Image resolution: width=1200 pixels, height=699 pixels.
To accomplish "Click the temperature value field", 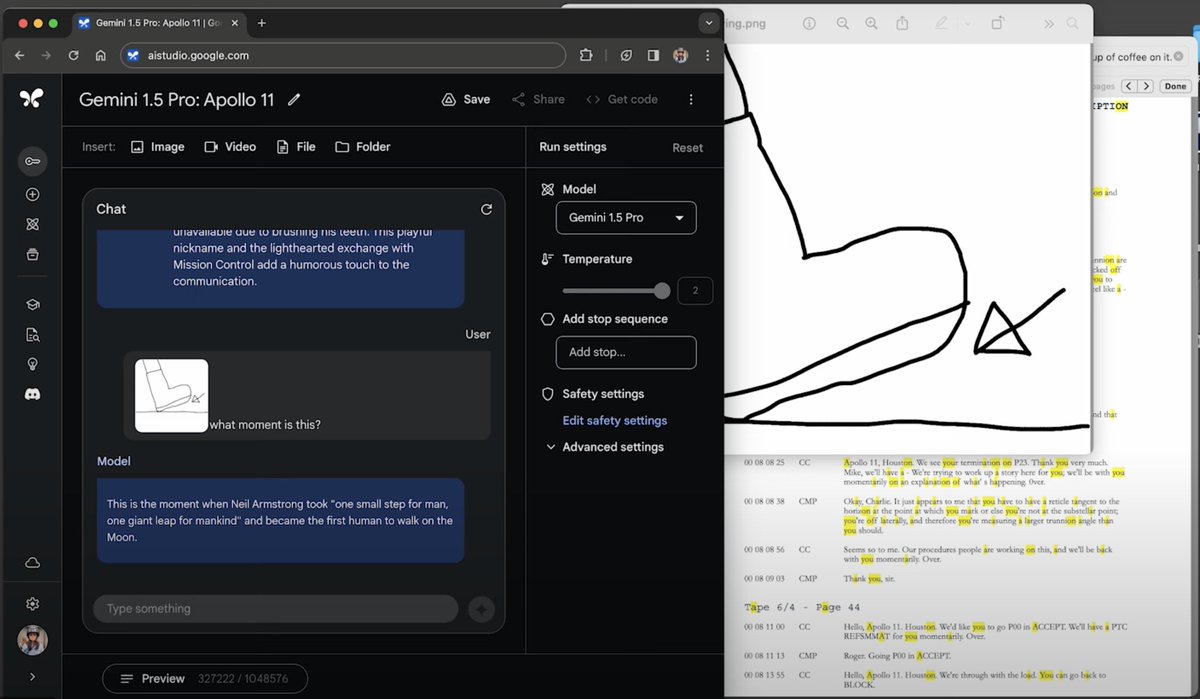I will click(x=696, y=291).
